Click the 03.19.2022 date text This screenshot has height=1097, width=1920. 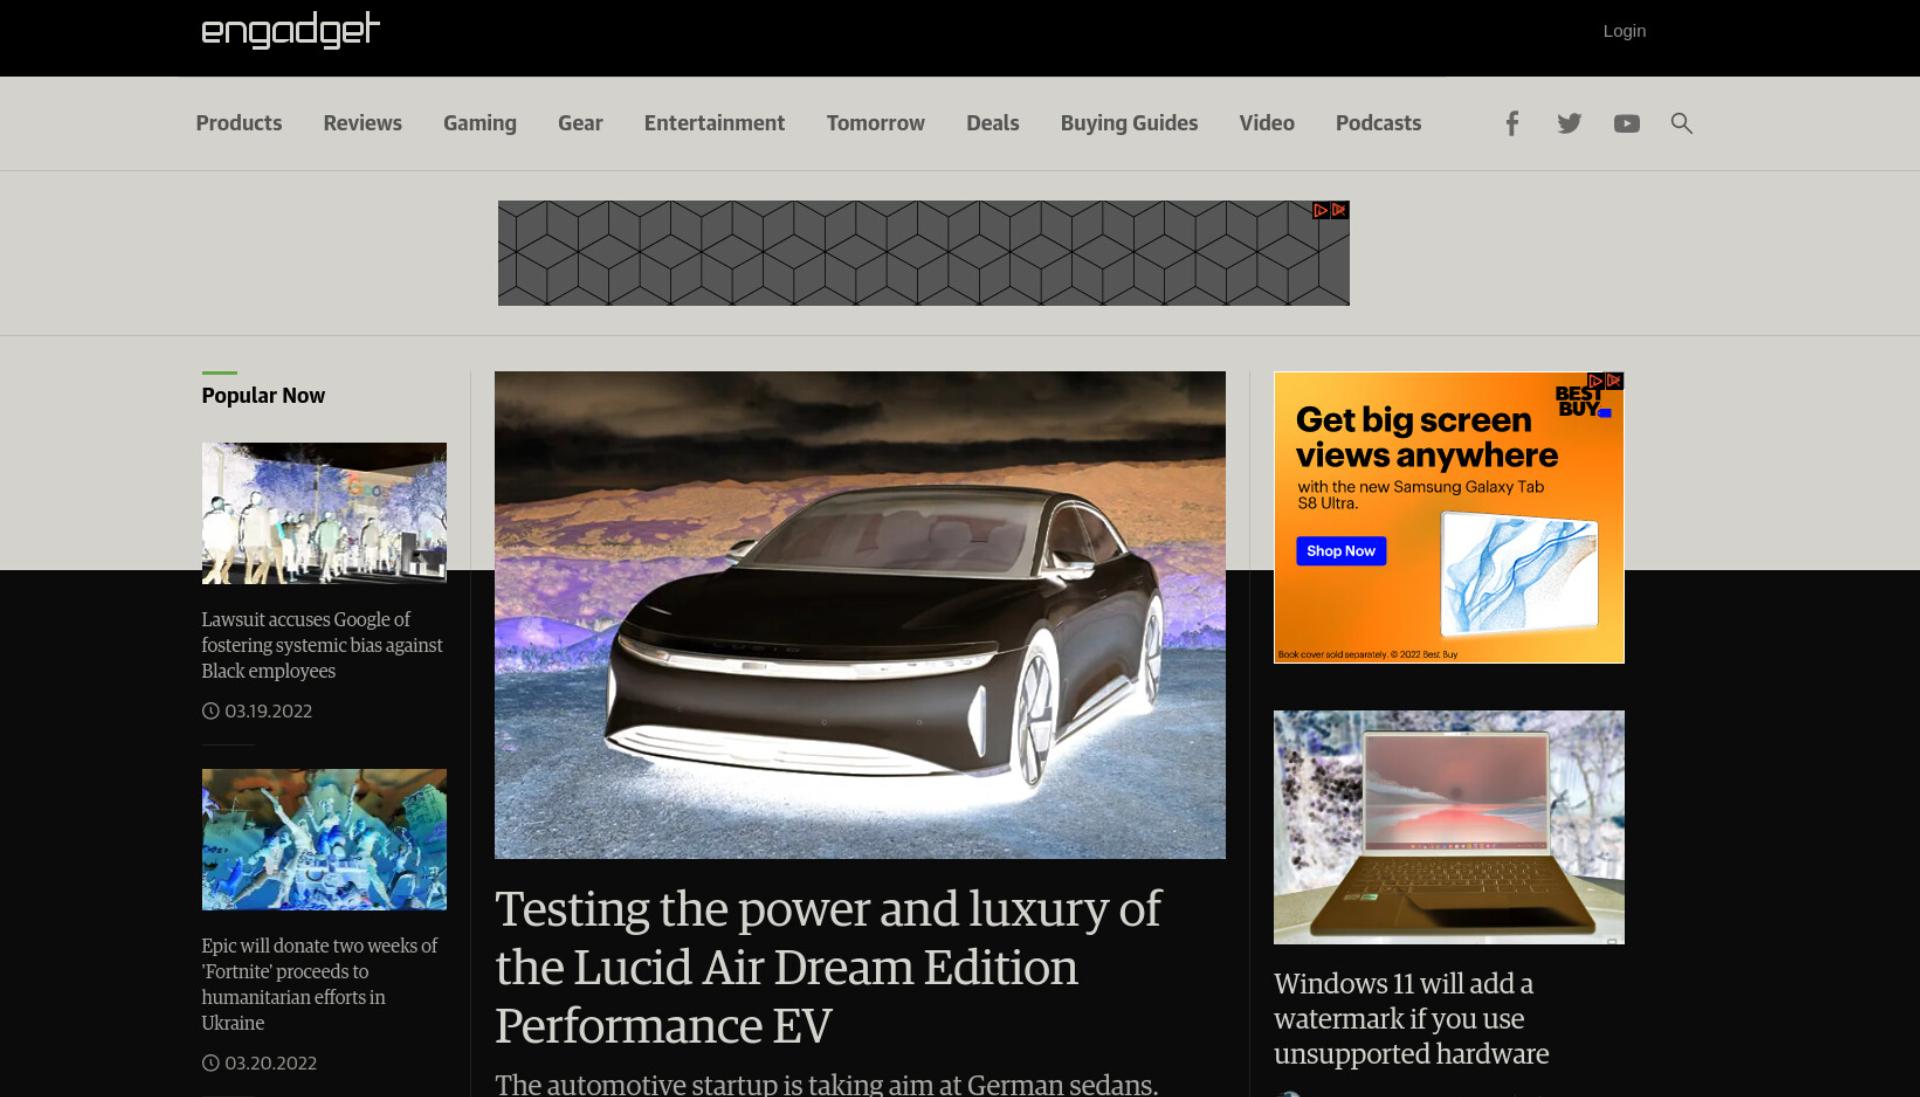coord(268,711)
